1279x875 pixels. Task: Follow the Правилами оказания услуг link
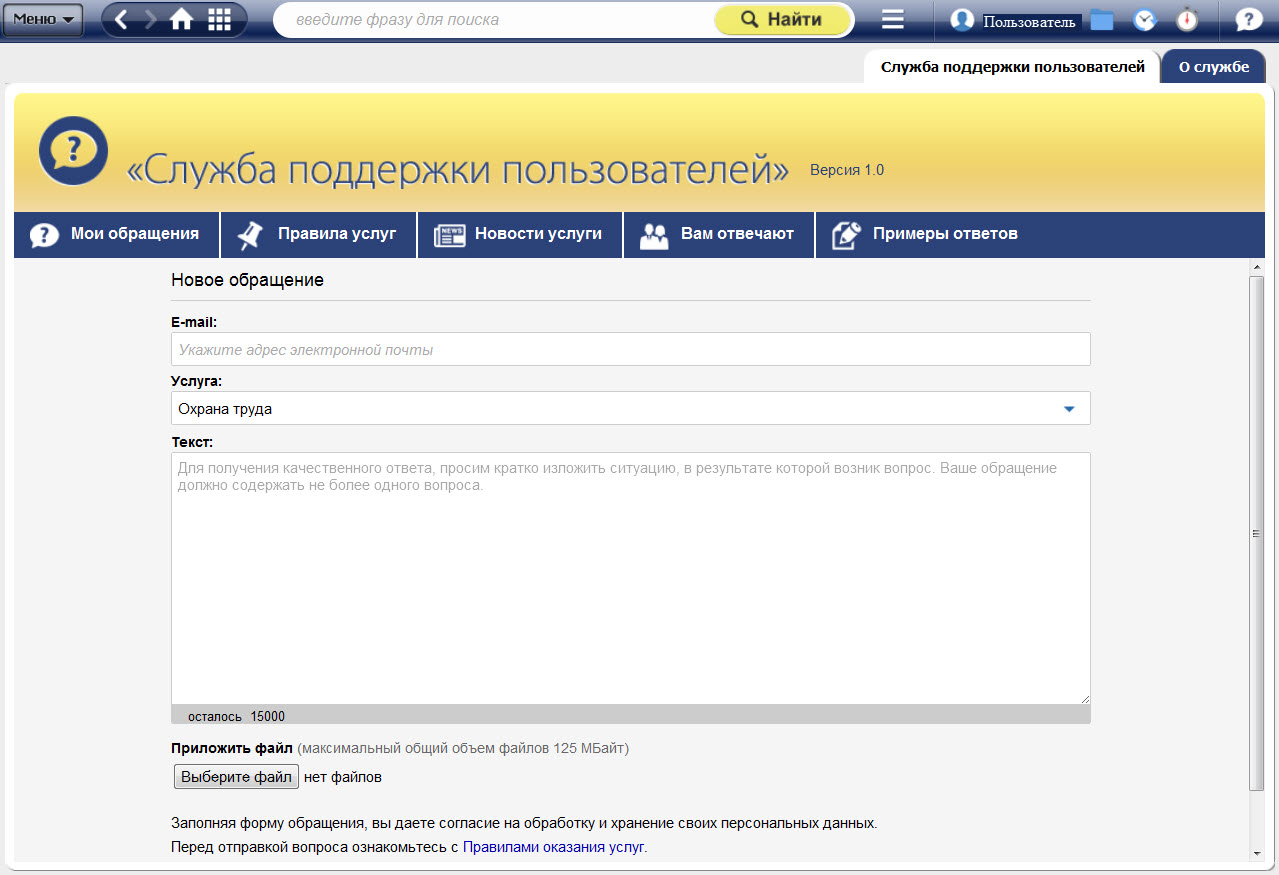click(553, 847)
